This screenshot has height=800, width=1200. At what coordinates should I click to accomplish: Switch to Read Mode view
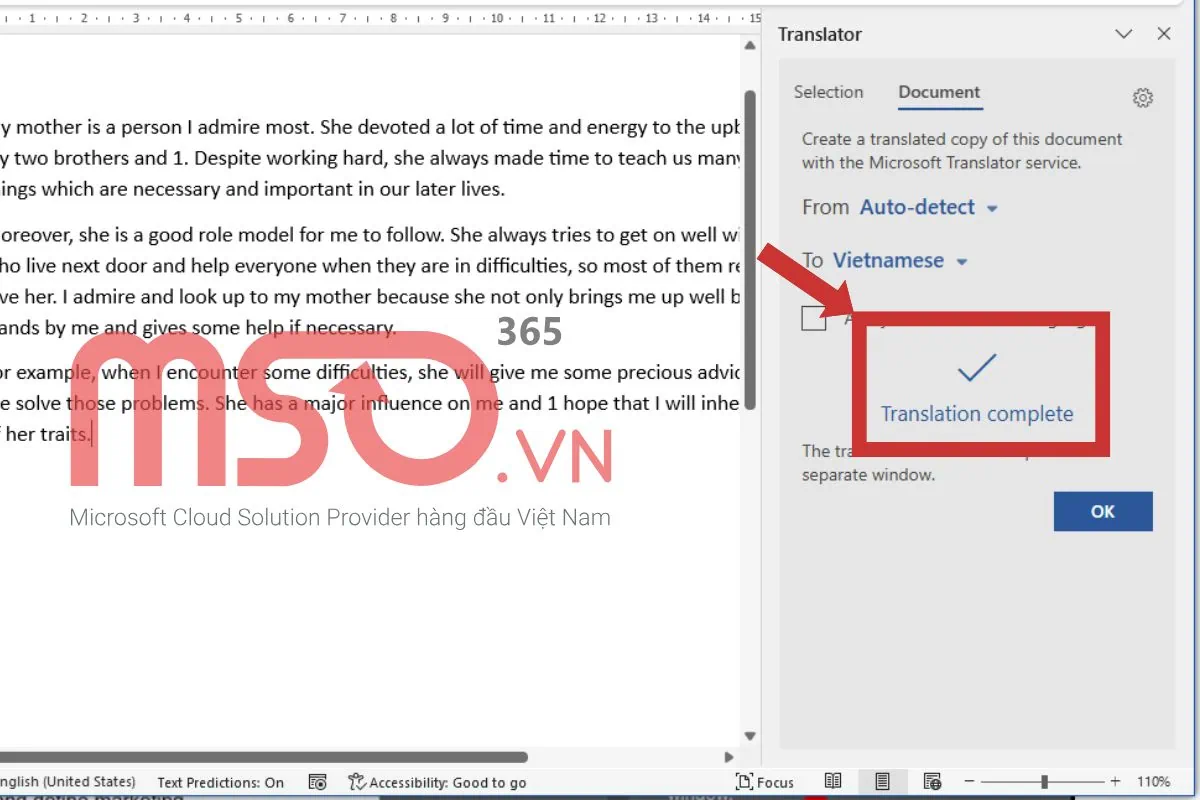click(x=833, y=782)
